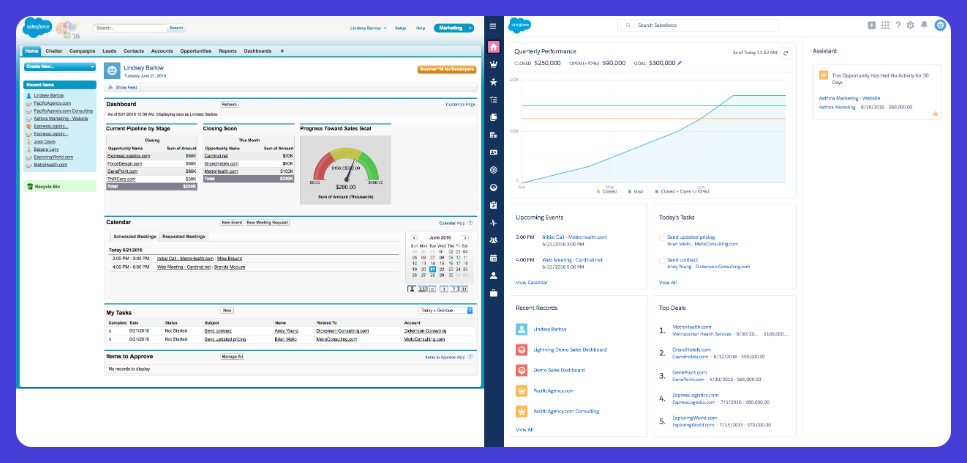Open Customize Page link

[461, 104]
